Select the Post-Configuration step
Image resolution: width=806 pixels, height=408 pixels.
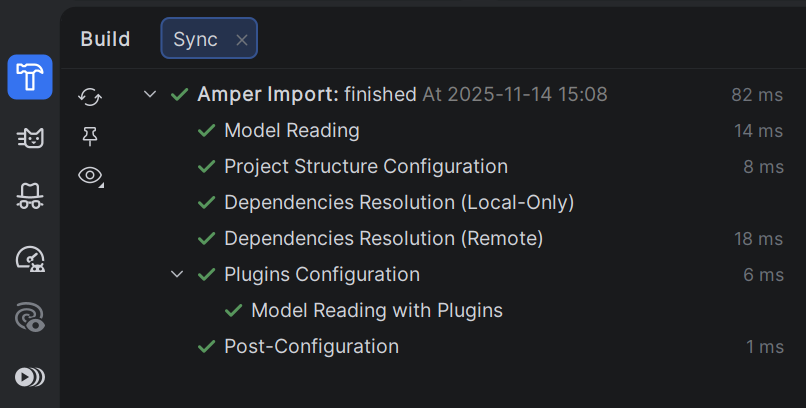click(x=311, y=347)
